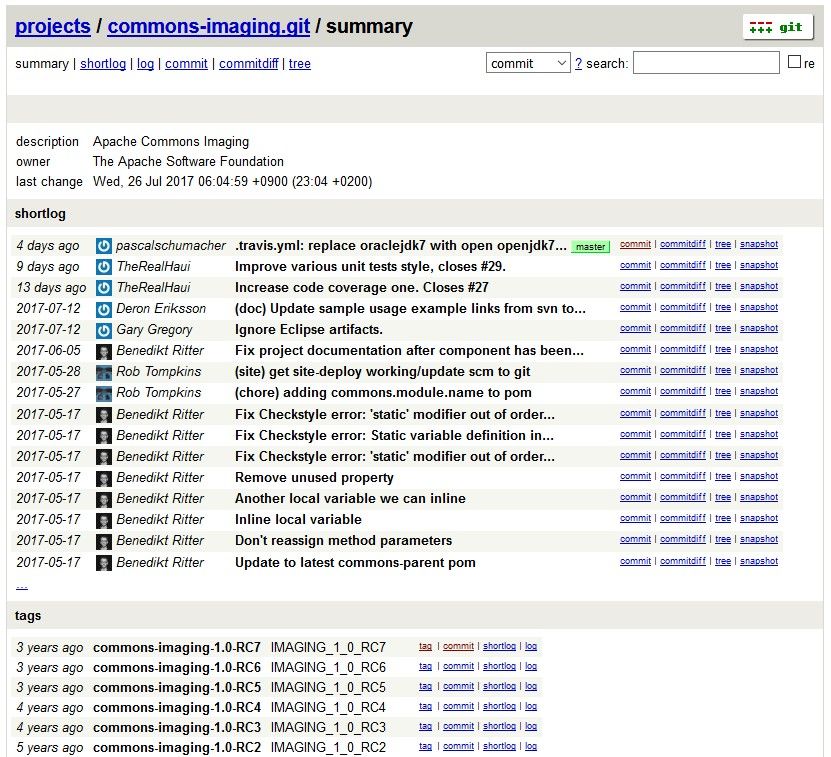Click the git logo in the top-right corner
The image size is (831, 757).
[778, 26]
